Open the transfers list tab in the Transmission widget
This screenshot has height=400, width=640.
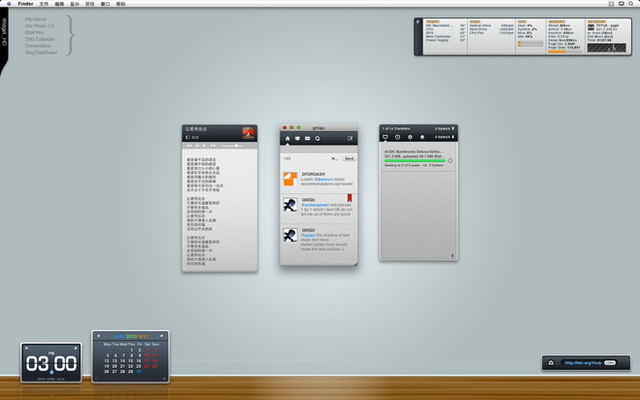coord(385,137)
